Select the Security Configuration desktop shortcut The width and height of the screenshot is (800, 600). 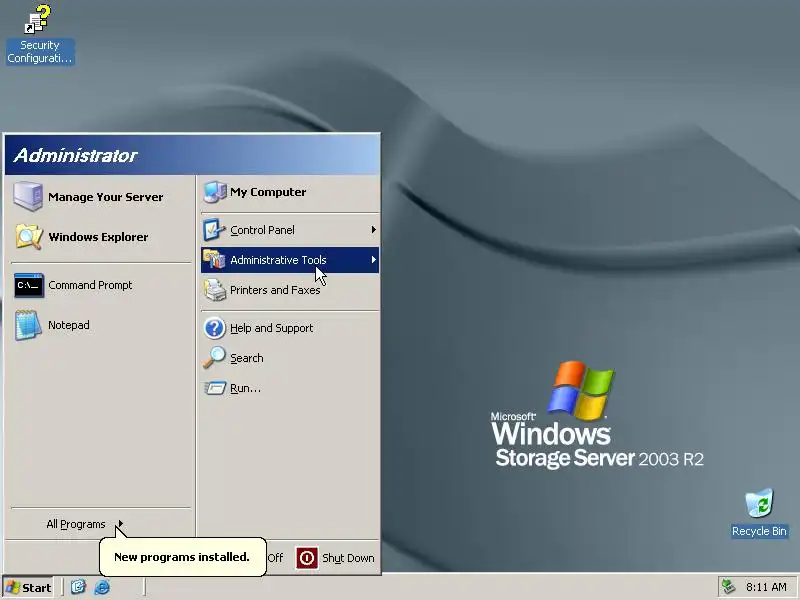click(x=39, y=35)
